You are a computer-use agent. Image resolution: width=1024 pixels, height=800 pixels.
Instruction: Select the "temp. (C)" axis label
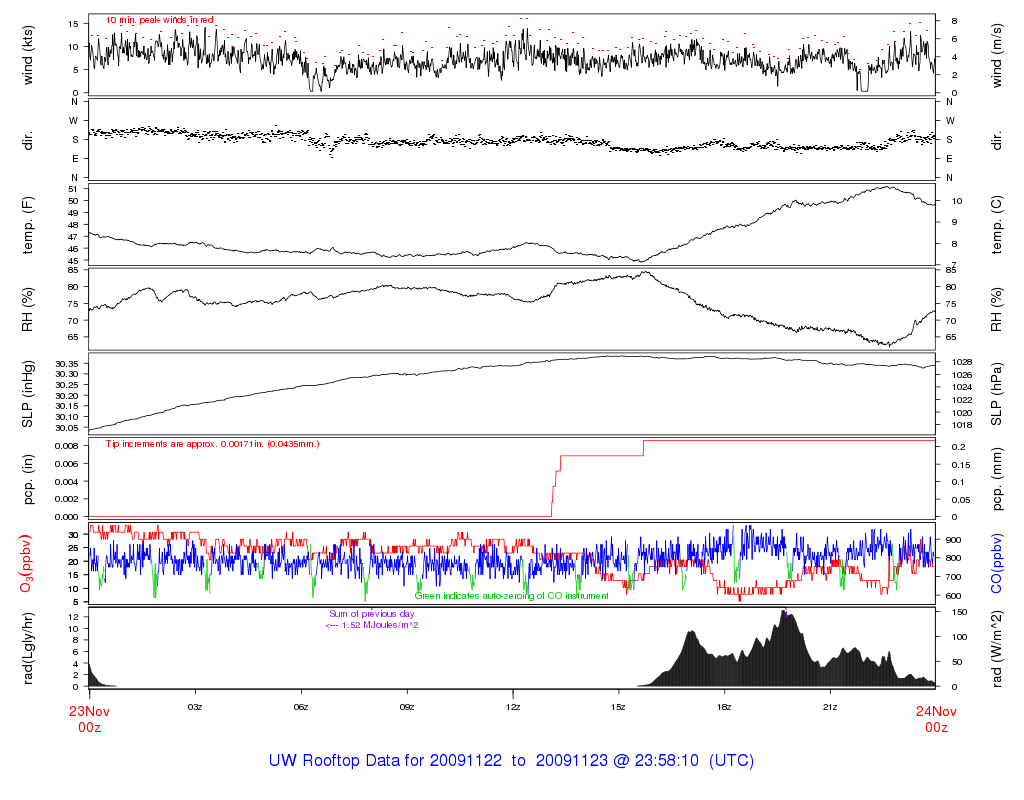point(996,224)
